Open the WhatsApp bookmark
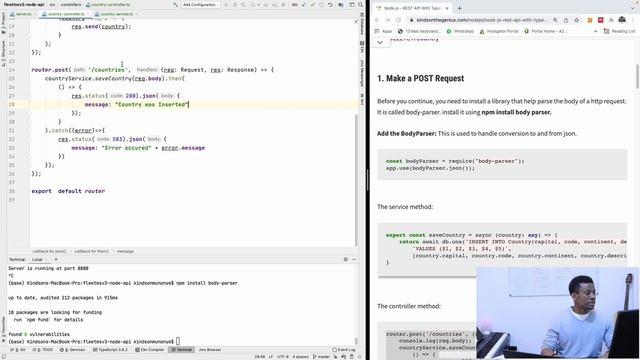Screen dimensions: 640x360 click(460, 31)
